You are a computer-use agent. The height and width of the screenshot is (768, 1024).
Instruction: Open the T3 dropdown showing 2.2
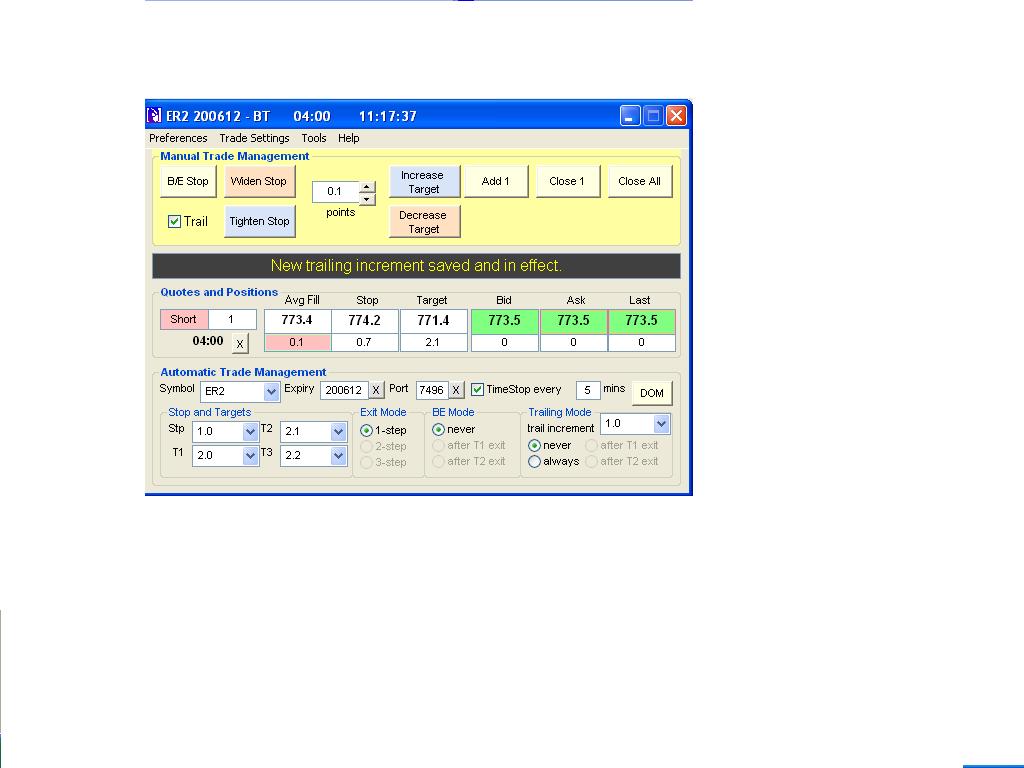(338, 455)
